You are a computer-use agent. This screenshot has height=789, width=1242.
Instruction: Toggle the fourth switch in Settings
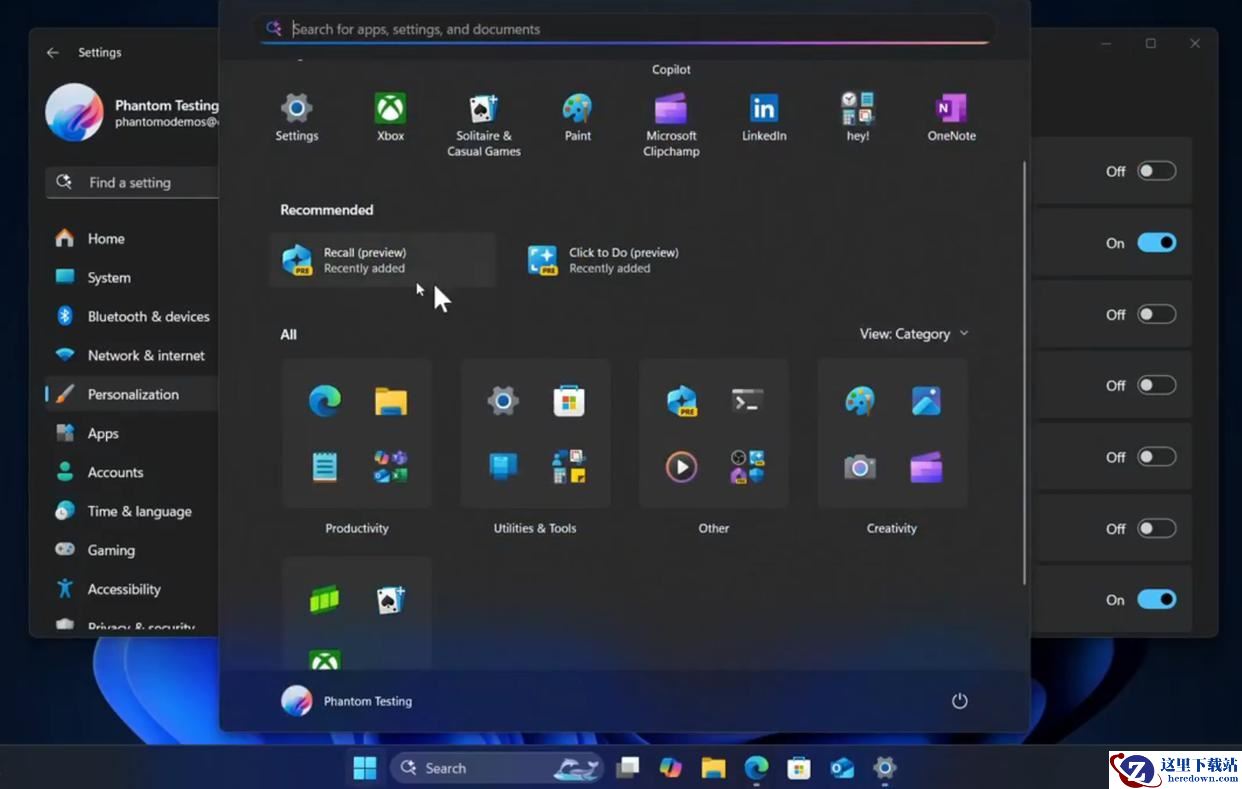coord(1156,385)
